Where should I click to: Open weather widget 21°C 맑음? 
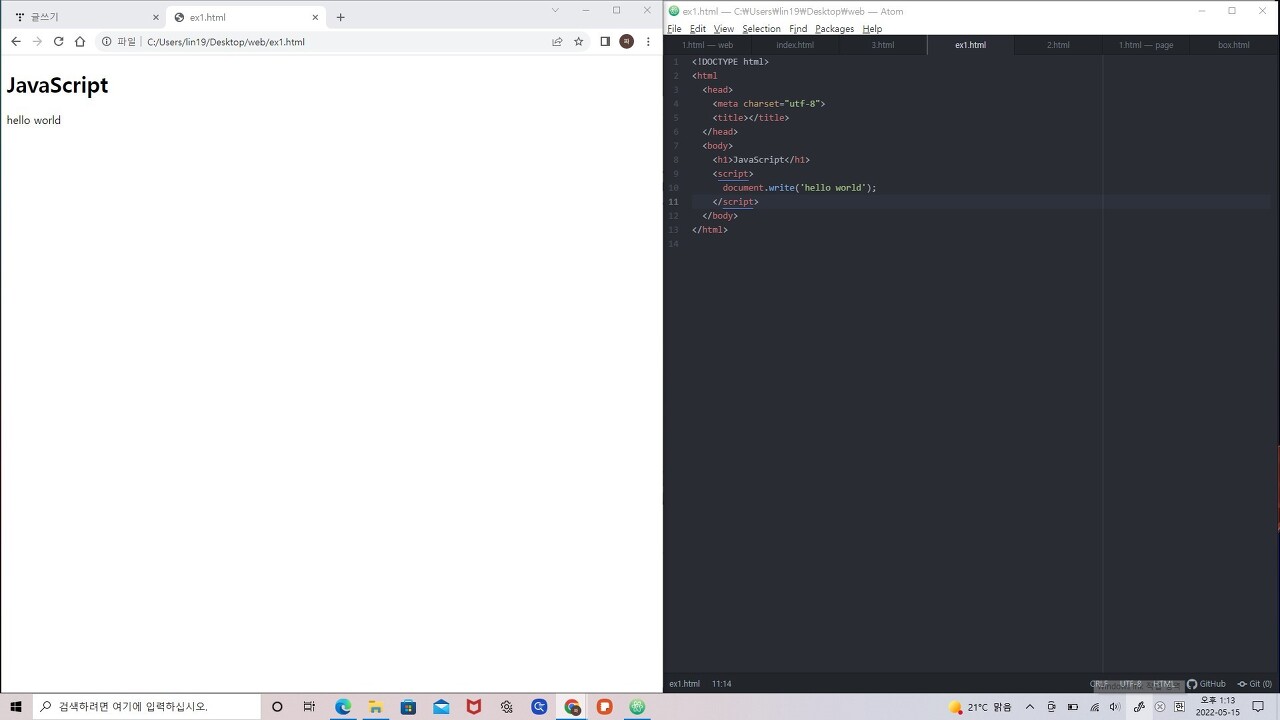point(981,707)
